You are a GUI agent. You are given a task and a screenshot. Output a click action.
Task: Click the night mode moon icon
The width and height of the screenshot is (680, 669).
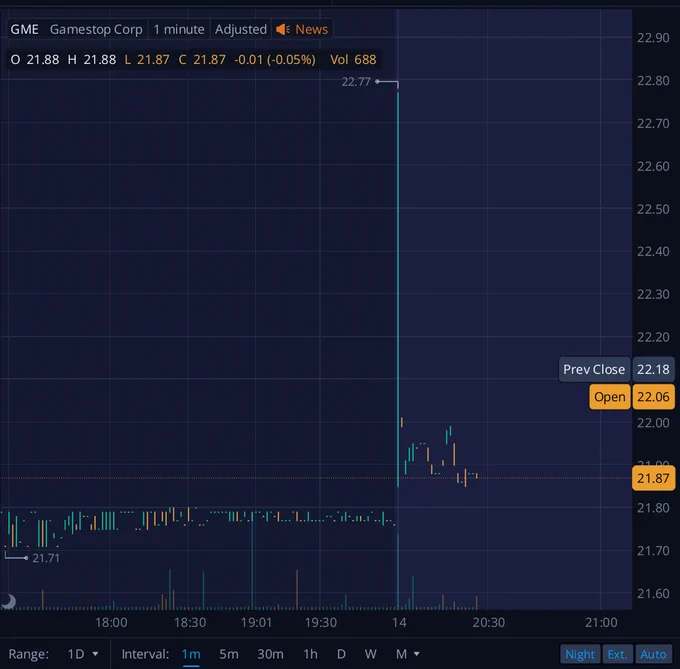click(8, 601)
